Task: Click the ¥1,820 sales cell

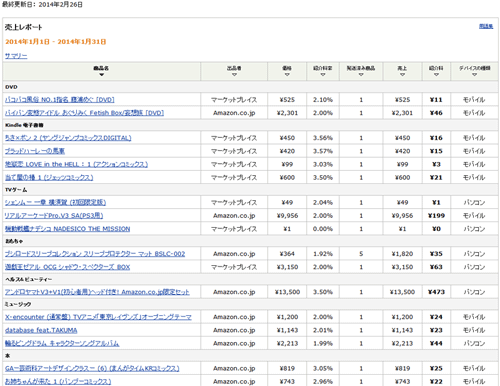Action: pos(402,254)
